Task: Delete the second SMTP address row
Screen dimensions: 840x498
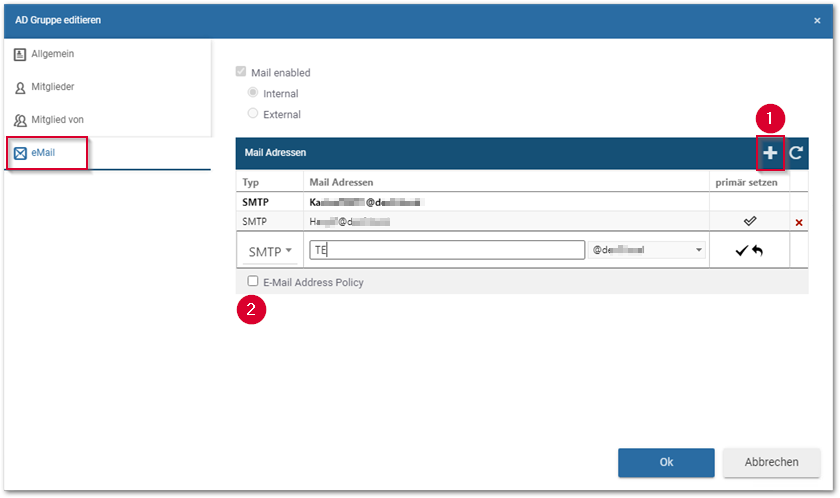Action: coord(799,222)
